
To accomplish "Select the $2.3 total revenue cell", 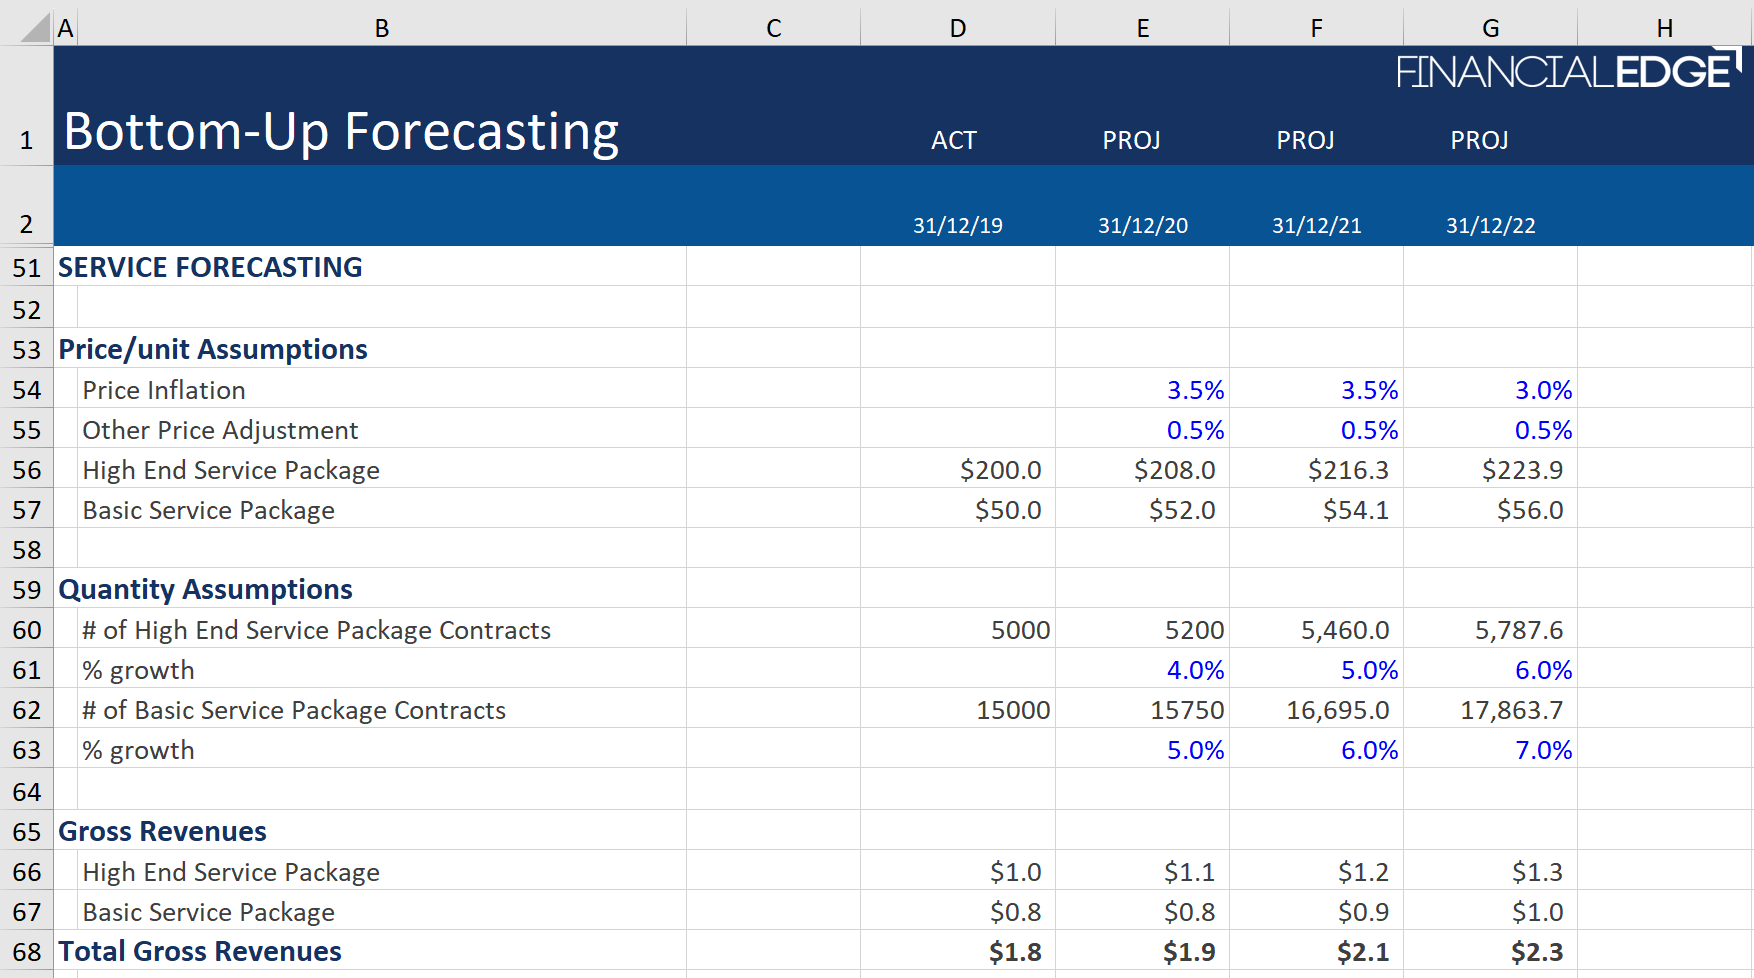I will 1489,951.
